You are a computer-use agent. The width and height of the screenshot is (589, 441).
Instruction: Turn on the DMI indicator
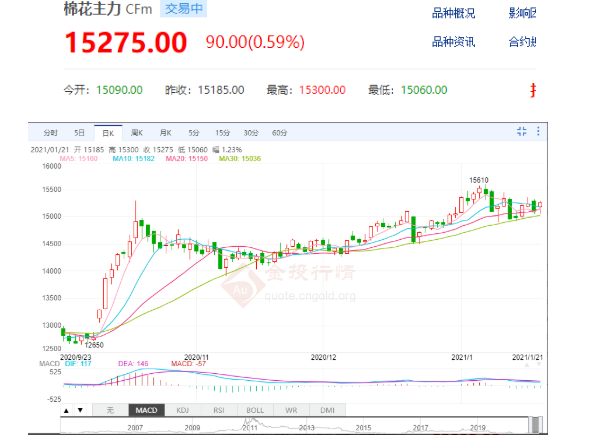pyautogui.click(x=328, y=410)
